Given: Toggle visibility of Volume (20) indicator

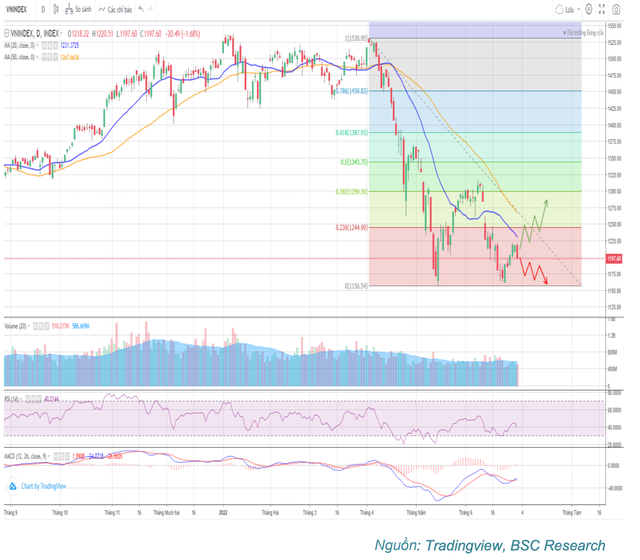Looking at the screenshot, I should click(35, 324).
